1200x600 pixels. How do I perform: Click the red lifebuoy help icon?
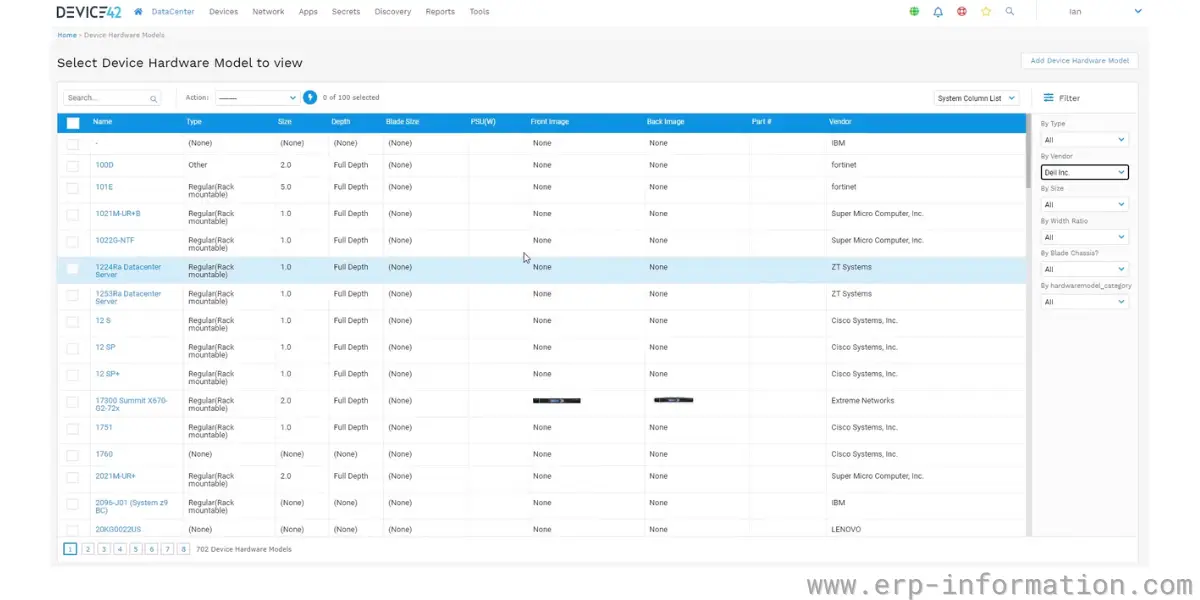click(x=962, y=12)
